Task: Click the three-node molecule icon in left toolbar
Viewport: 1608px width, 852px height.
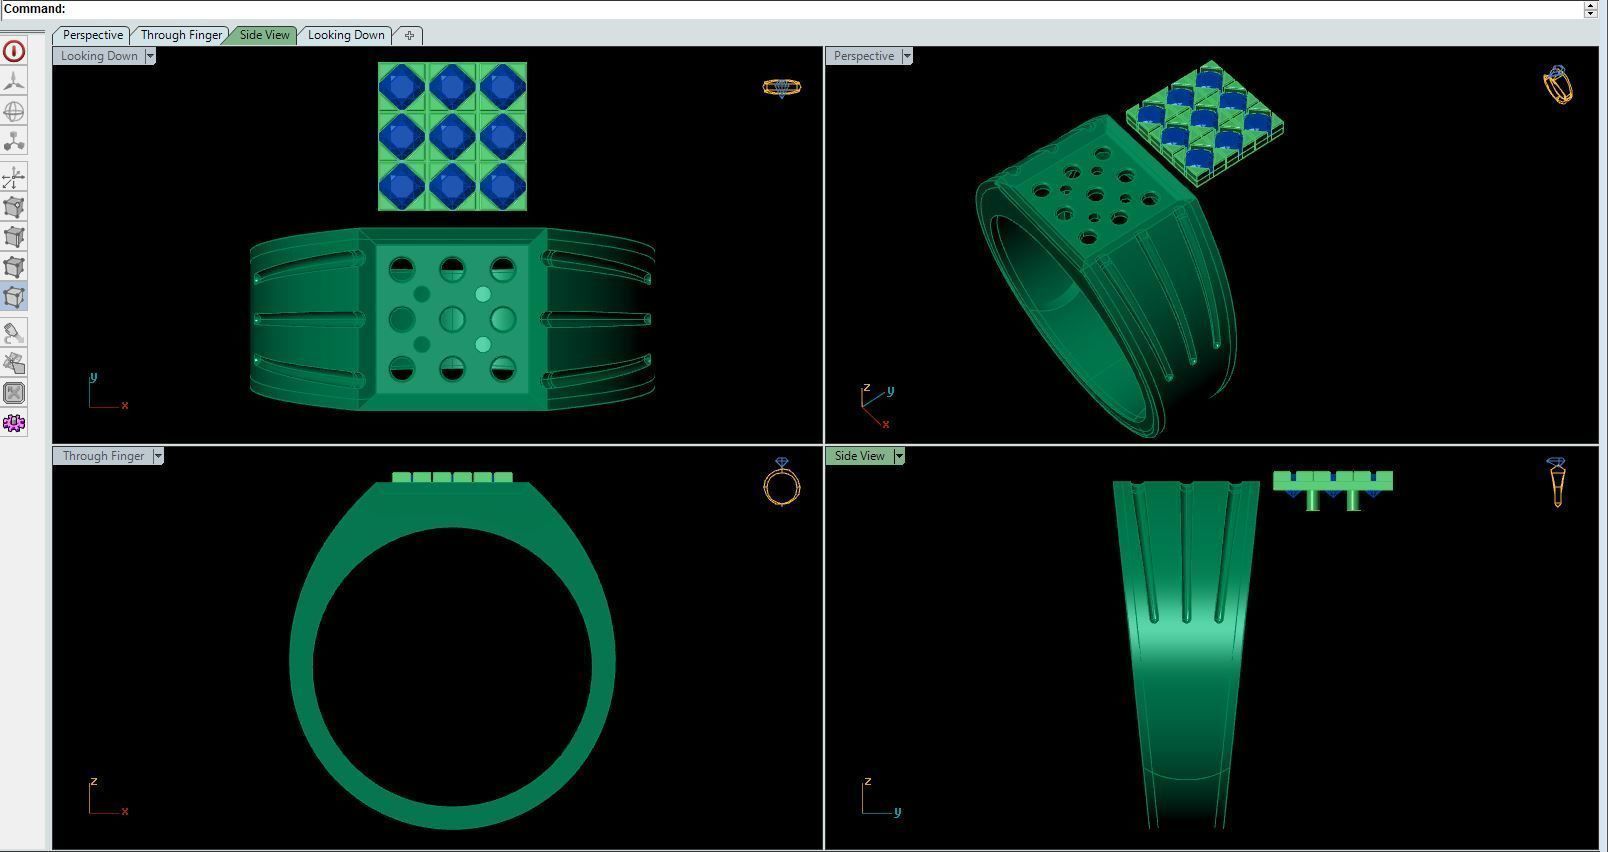Action: tap(14, 141)
